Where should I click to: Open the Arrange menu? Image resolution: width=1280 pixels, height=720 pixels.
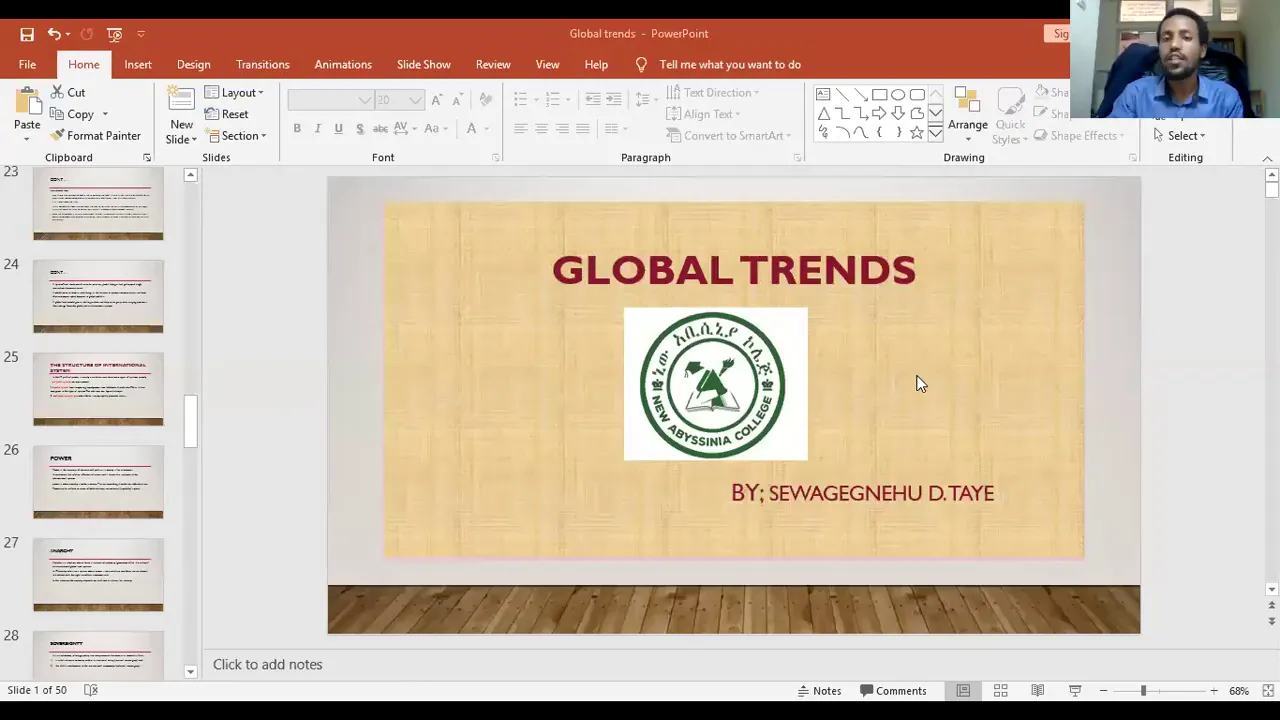click(x=967, y=113)
